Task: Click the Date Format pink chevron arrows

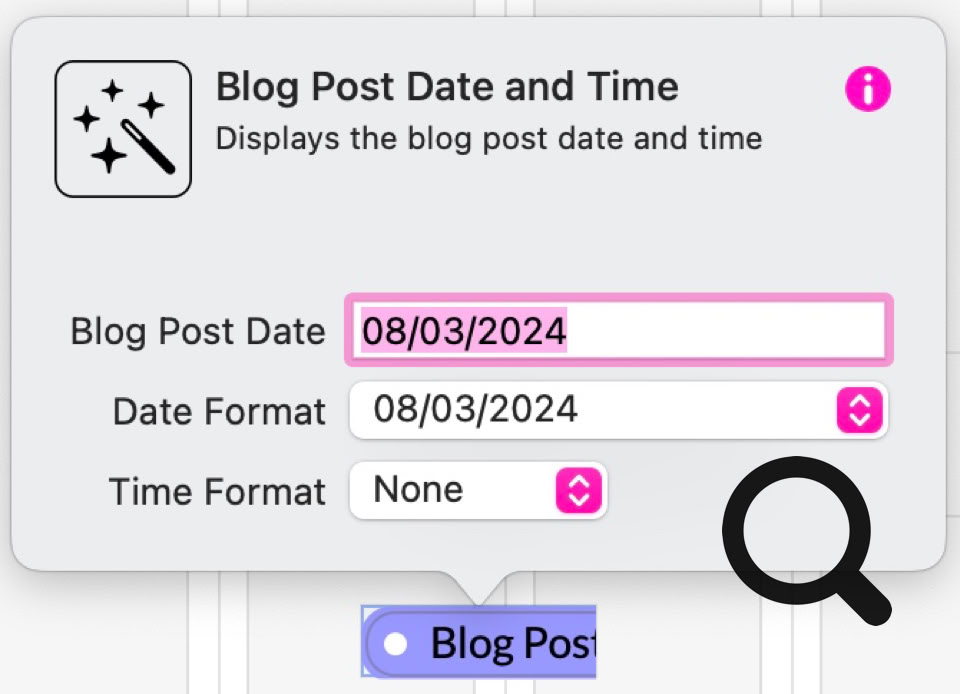Action: [860, 409]
